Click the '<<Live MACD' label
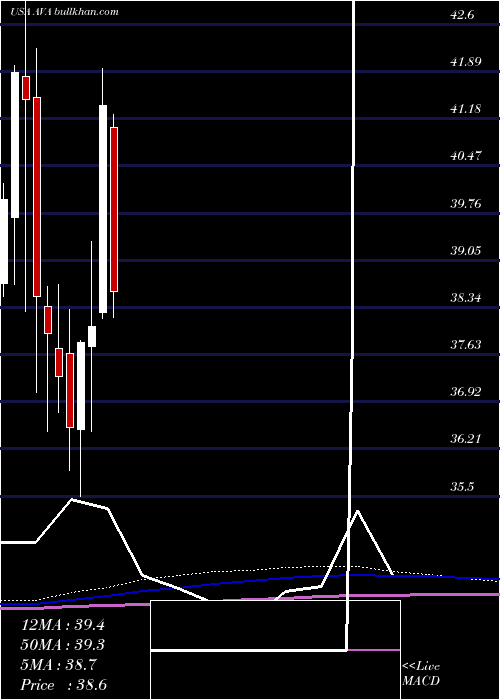 [x=421, y=674]
